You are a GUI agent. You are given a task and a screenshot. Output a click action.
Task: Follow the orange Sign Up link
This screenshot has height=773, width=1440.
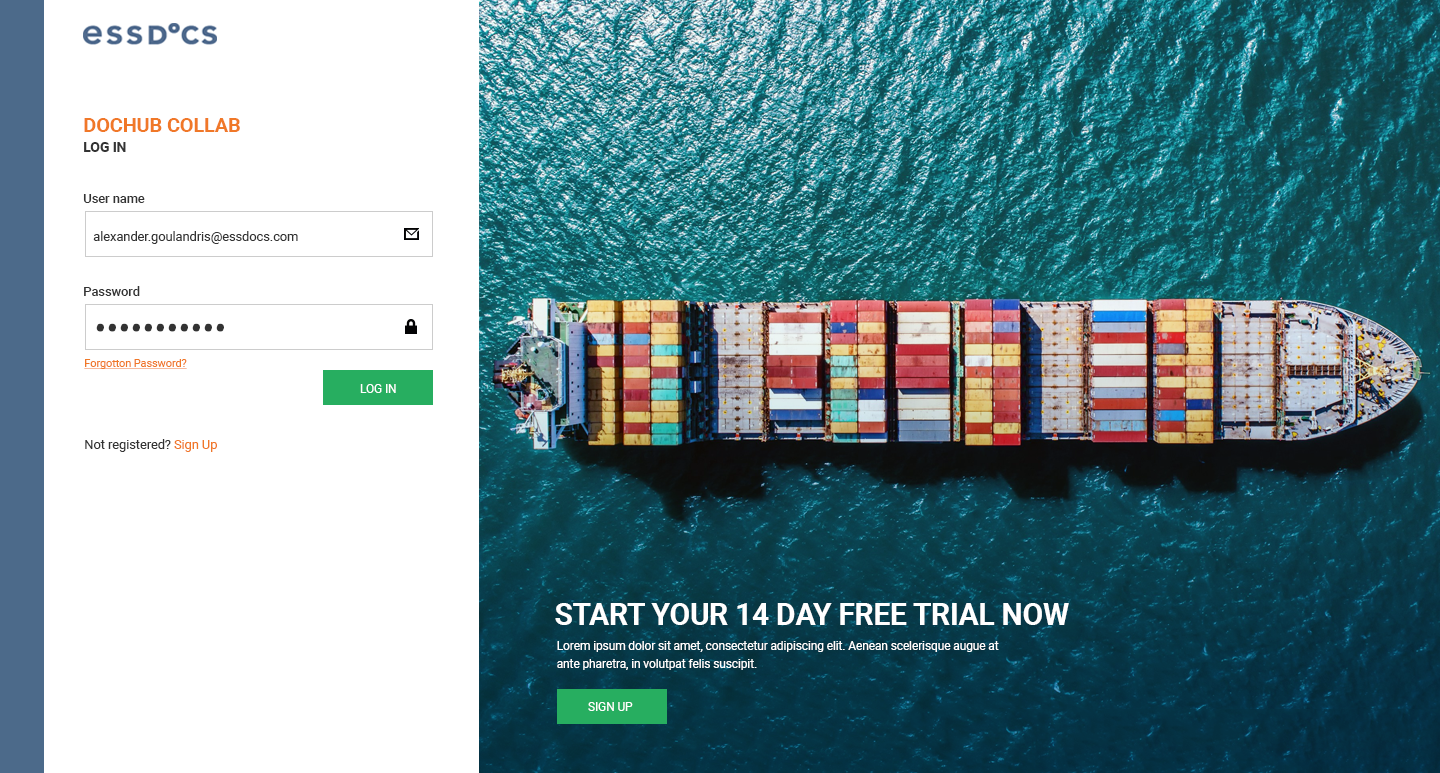tap(195, 445)
